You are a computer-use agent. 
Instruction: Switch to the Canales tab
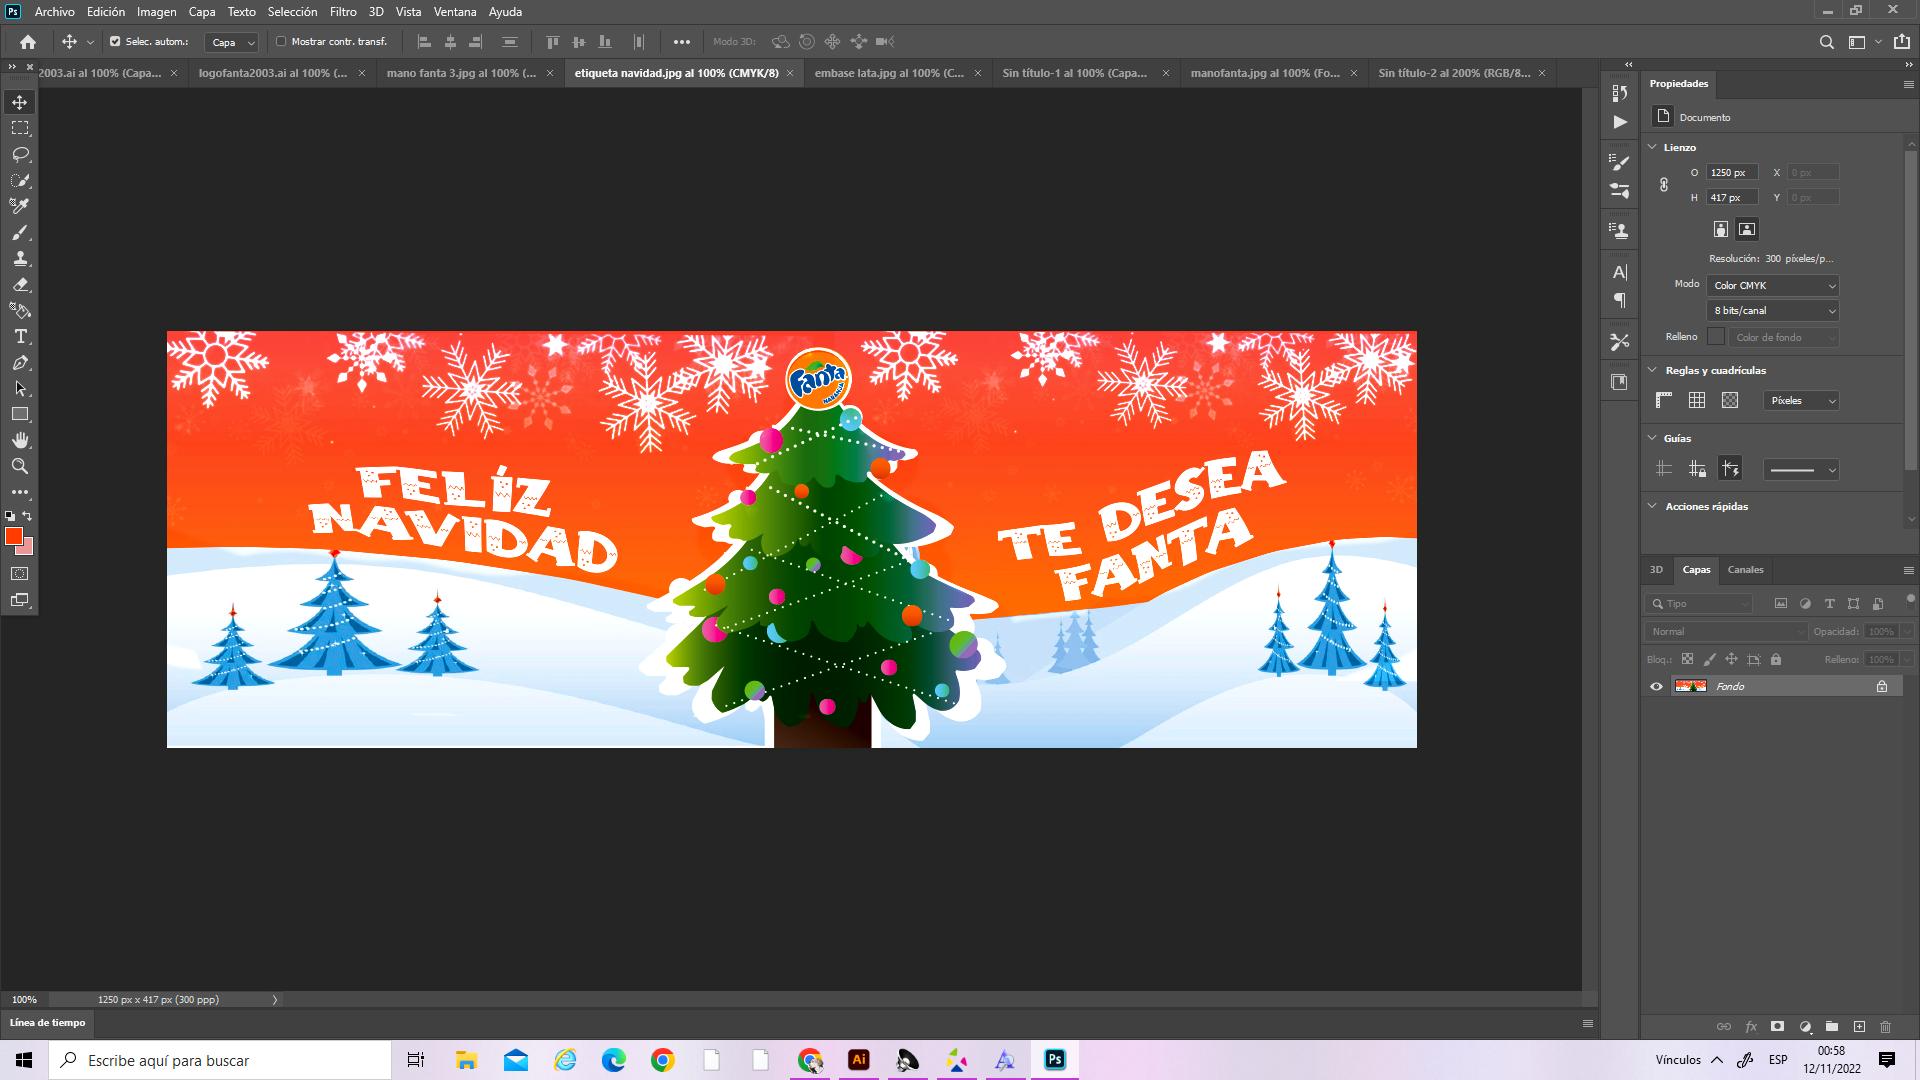pyautogui.click(x=1745, y=570)
